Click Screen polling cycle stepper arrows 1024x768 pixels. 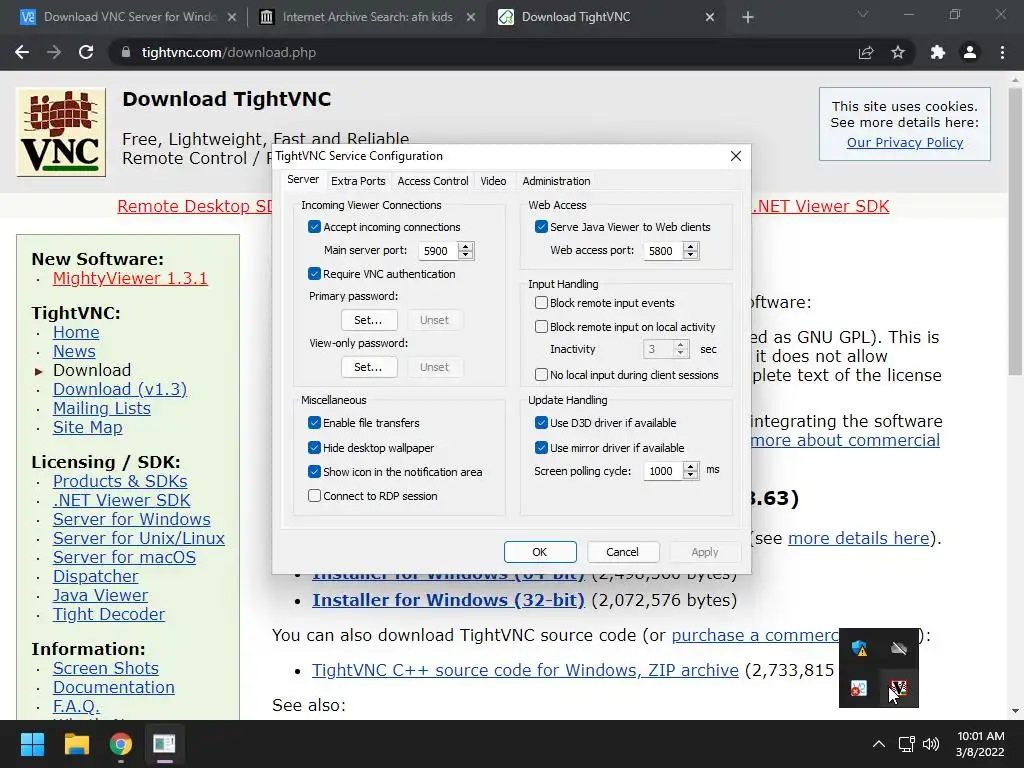point(691,471)
